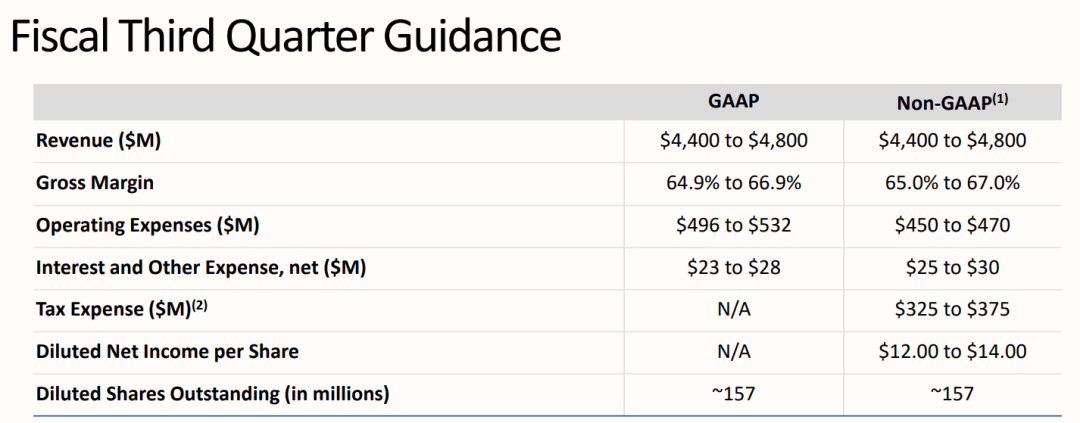Select the GAAP revenue value cell
The width and height of the screenshot is (1080, 423).
point(734,141)
